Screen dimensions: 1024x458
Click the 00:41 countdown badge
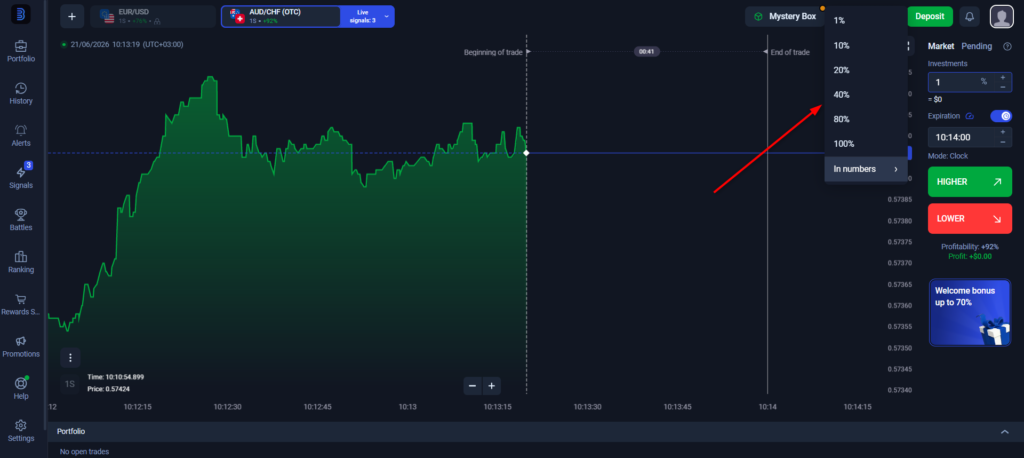coord(647,52)
